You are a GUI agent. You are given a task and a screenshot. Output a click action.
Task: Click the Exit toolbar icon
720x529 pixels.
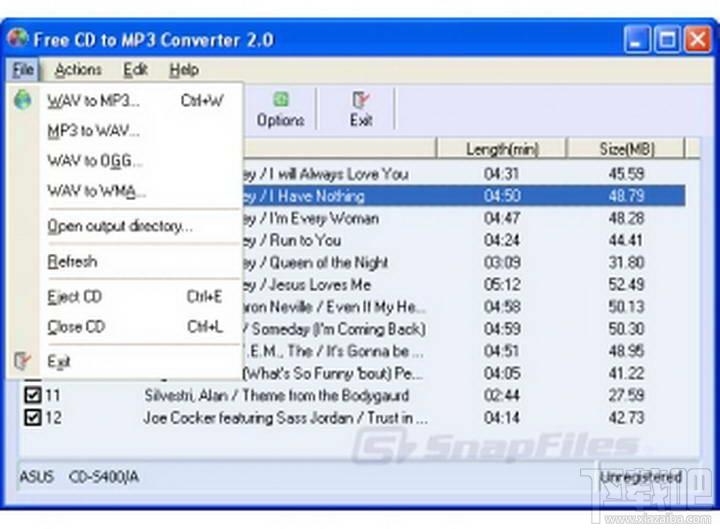[x=360, y=100]
